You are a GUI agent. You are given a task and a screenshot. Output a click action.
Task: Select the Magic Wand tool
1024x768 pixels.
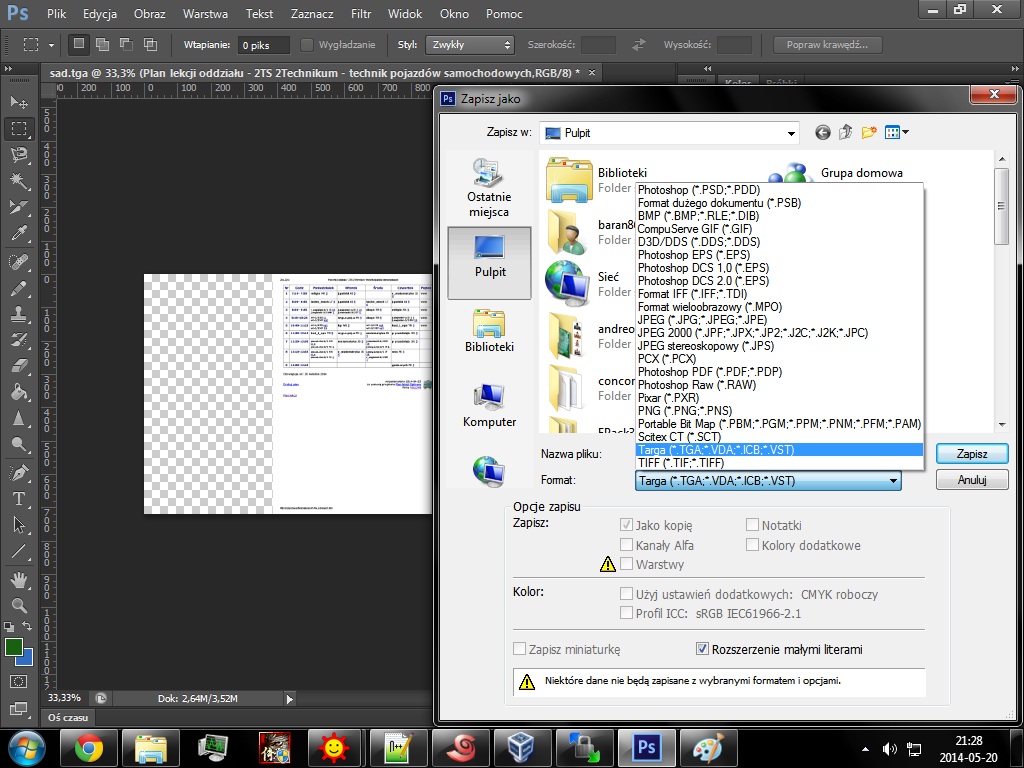coord(19,181)
